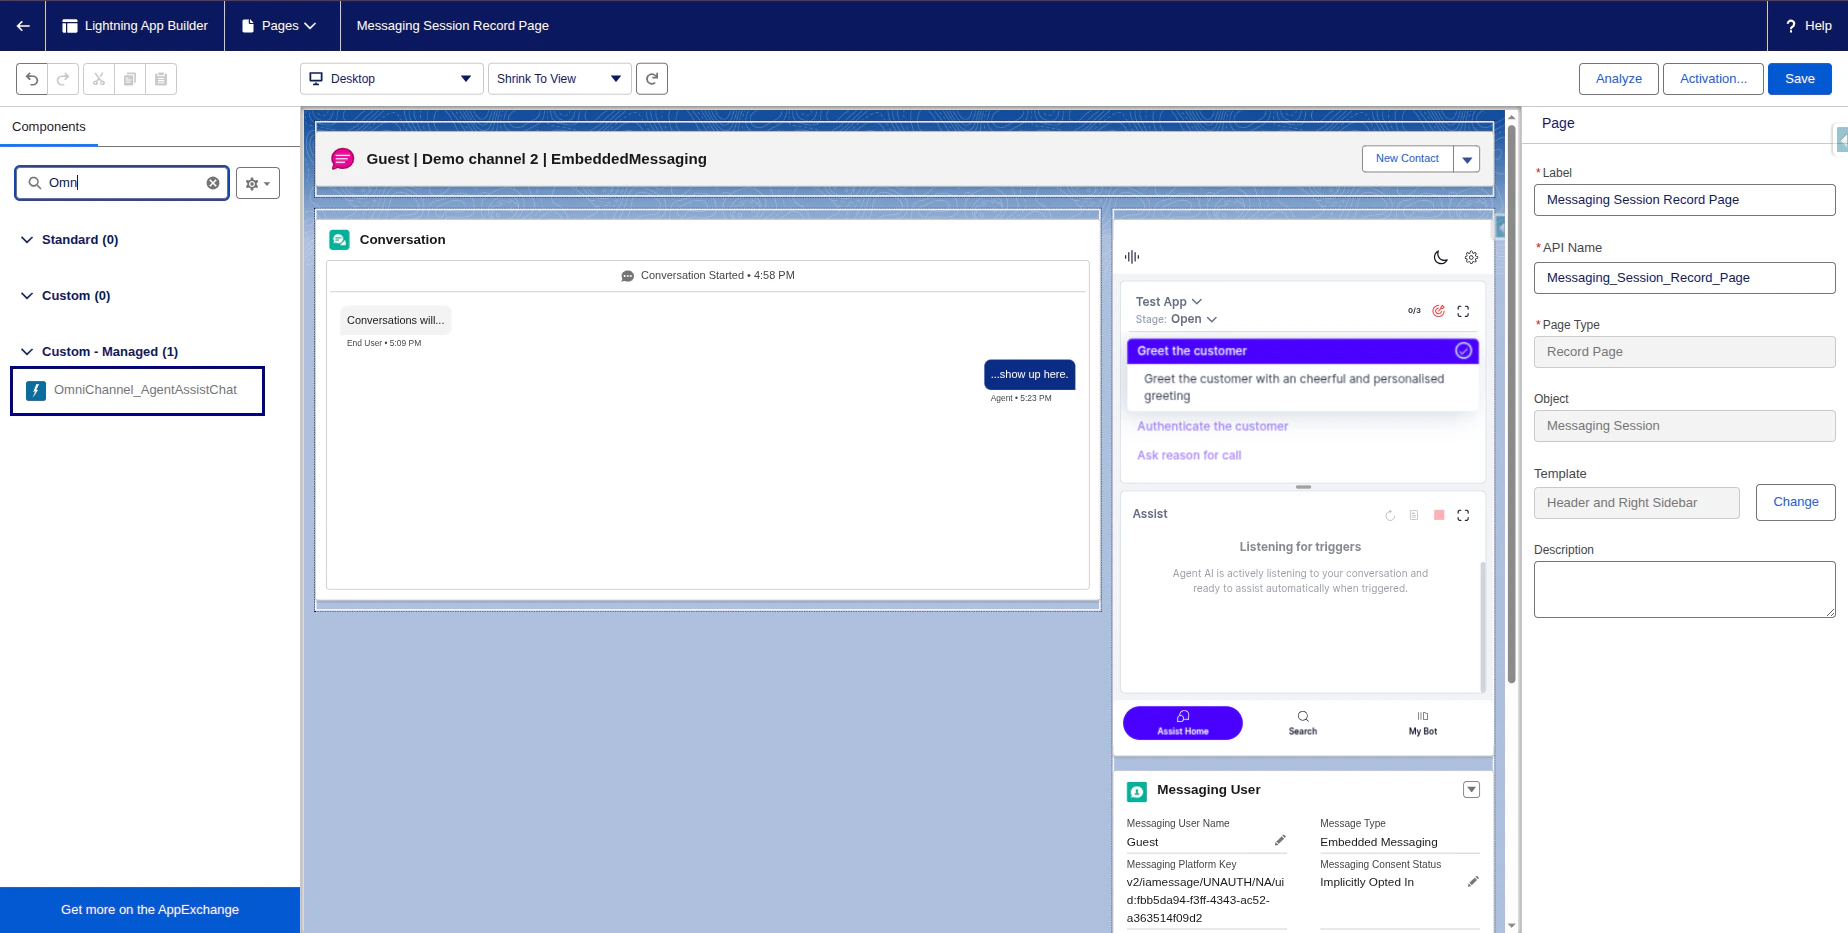Open the transcript icon in Assist panel
Viewport: 1848px width, 933px height.
pyautogui.click(x=1413, y=515)
